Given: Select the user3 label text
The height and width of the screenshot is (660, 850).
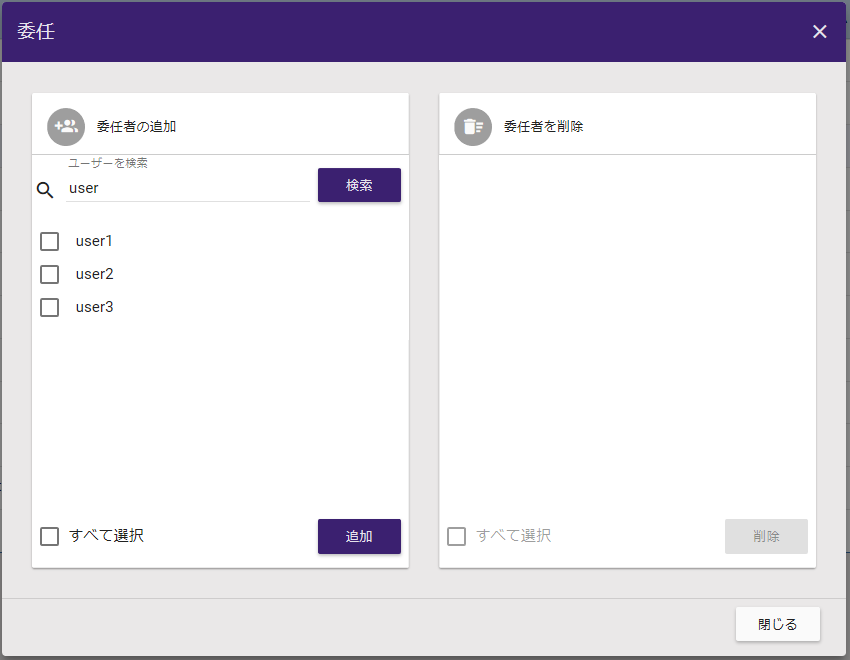Looking at the screenshot, I should tap(94, 307).
